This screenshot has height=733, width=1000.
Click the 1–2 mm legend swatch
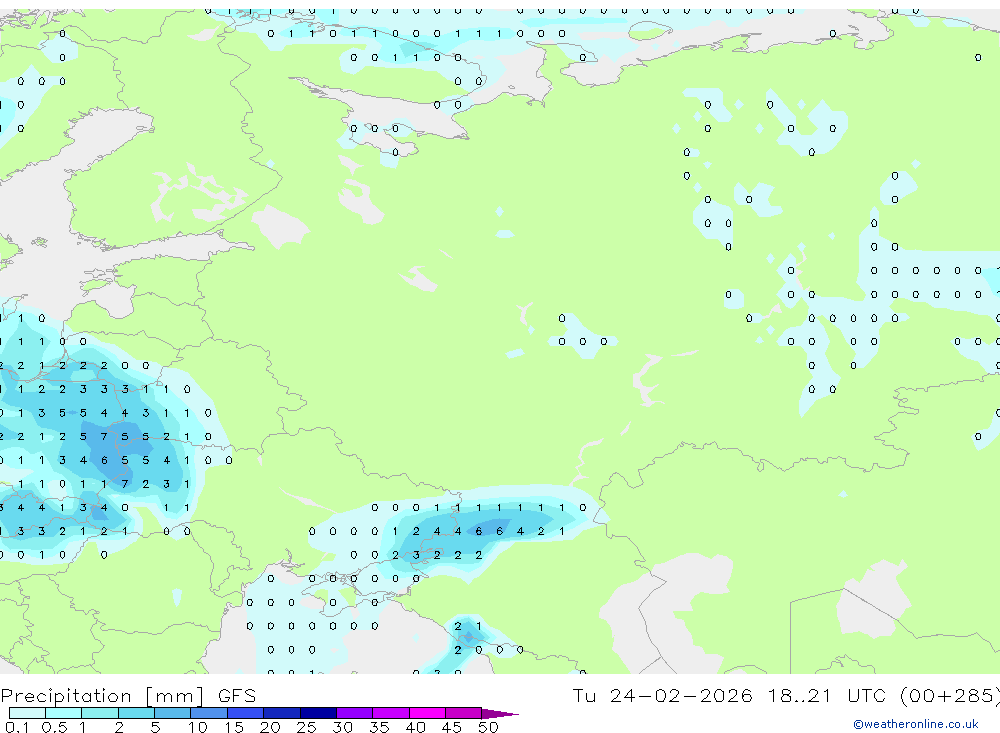tap(100, 713)
